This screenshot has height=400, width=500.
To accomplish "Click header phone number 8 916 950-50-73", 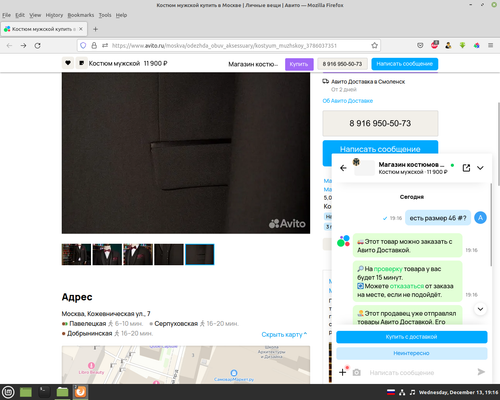I will pyautogui.click(x=342, y=64).
